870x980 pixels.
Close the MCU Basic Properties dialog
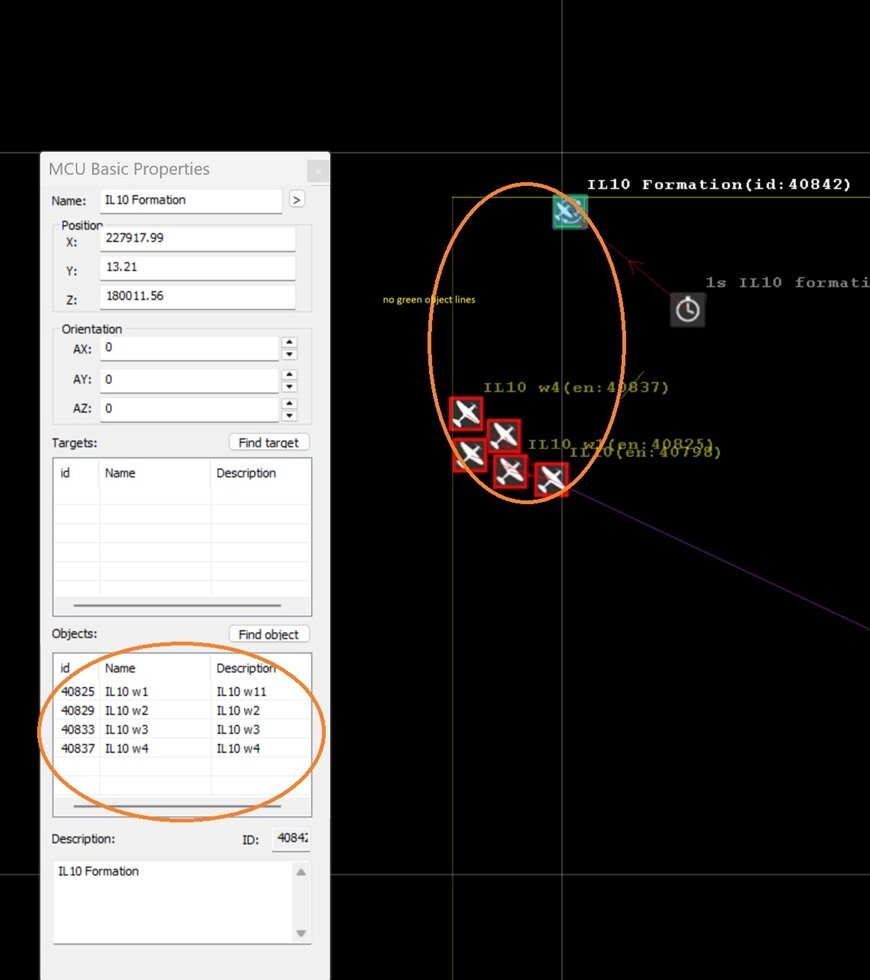click(x=318, y=171)
